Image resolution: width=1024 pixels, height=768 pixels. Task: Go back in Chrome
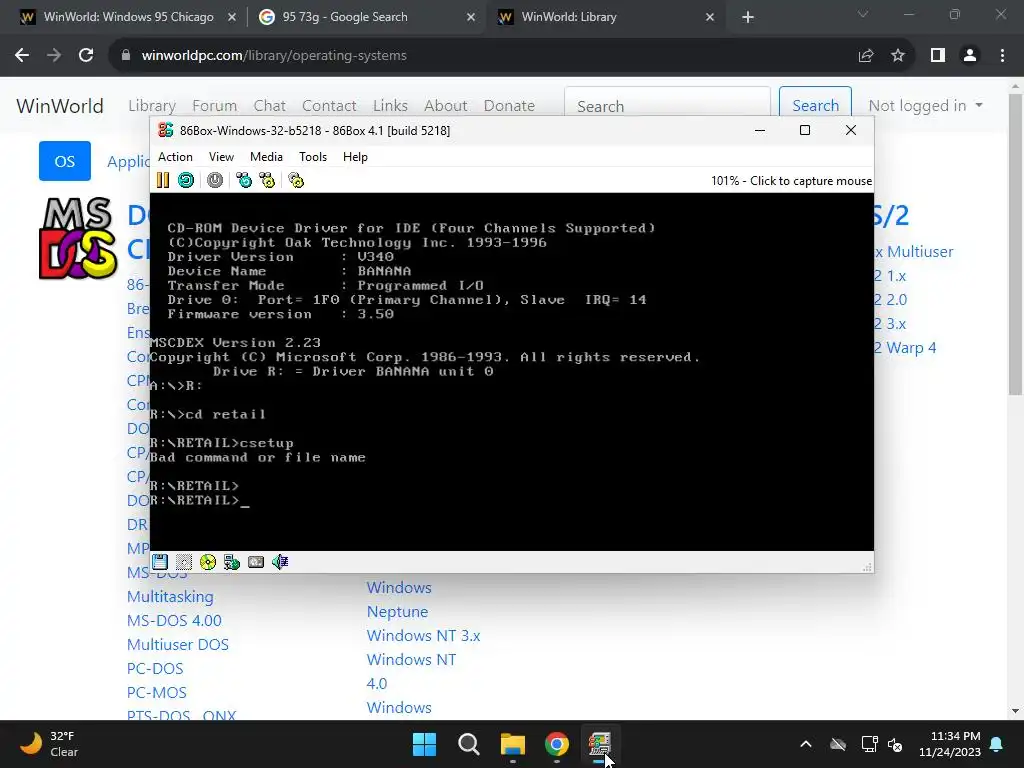tap(22, 56)
